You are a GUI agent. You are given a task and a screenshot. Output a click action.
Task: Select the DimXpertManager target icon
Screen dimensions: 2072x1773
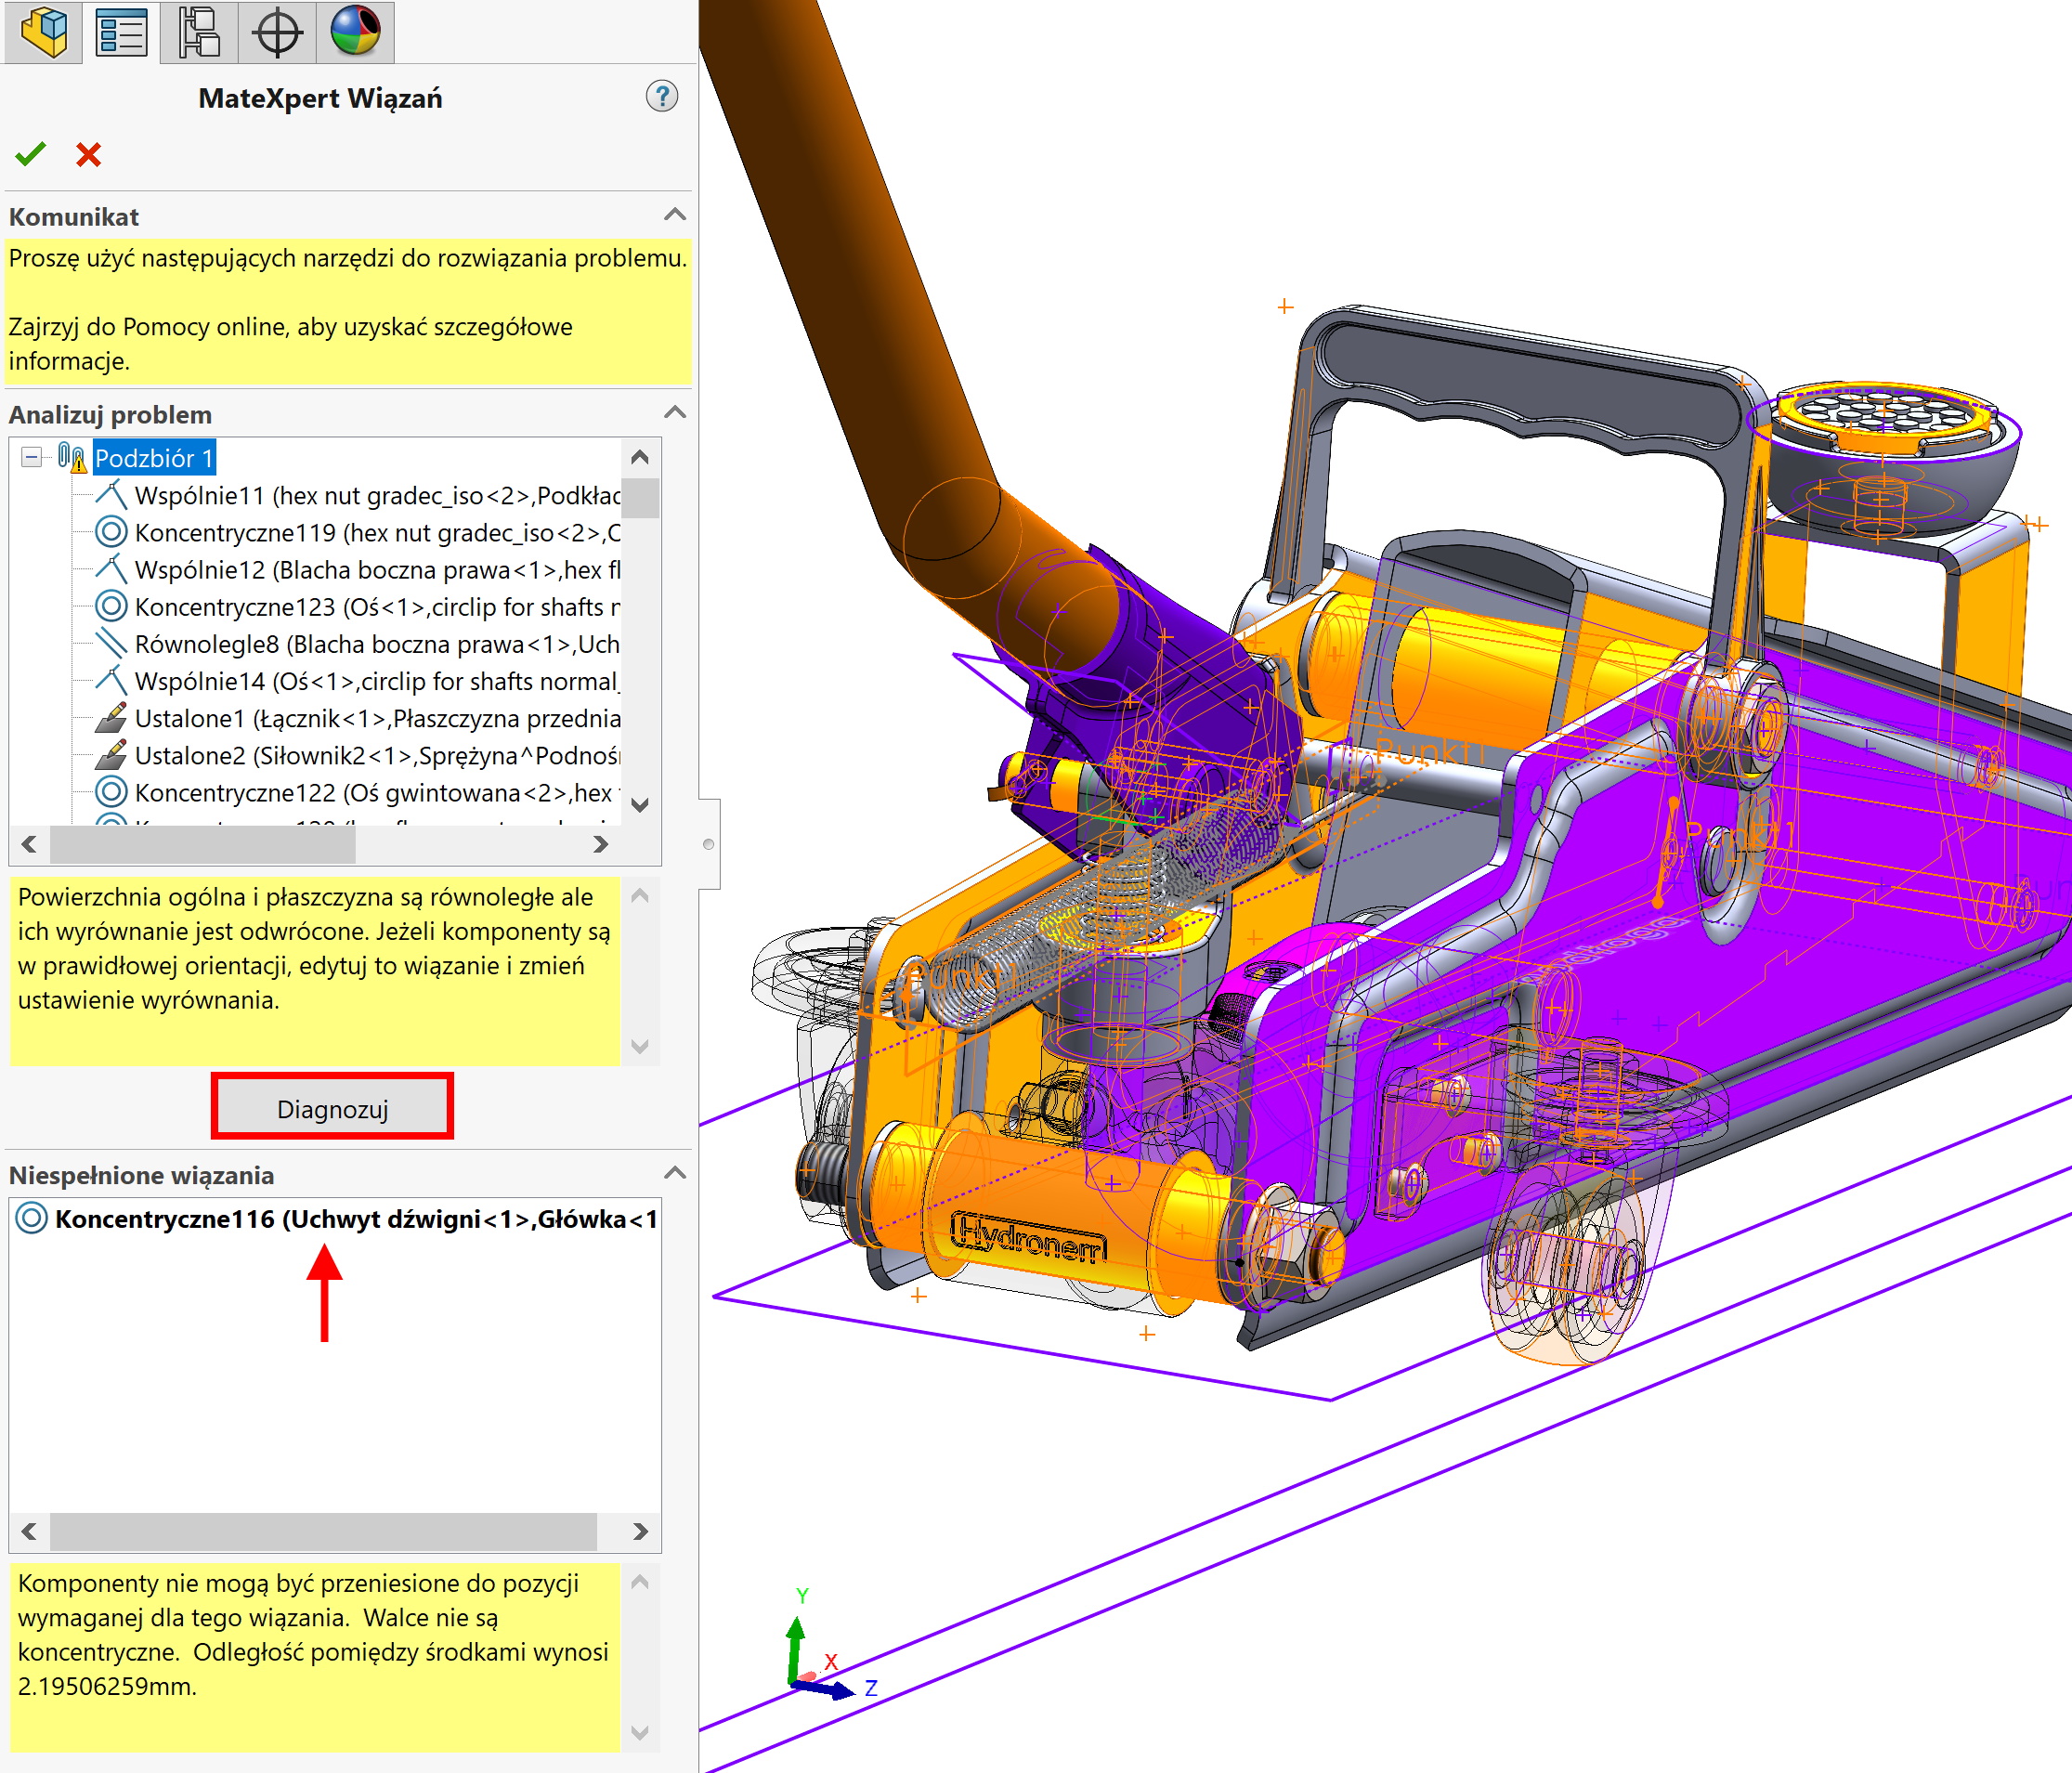pos(277,32)
